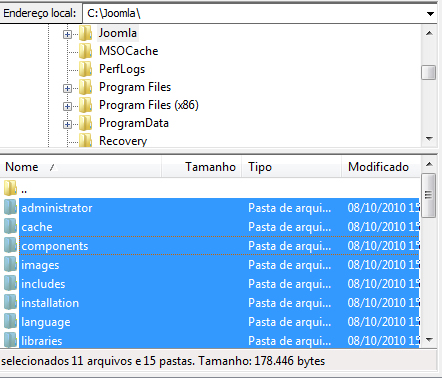Click the file list scrollbar thumb
This screenshot has height=378, width=442.
tap(429, 195)
